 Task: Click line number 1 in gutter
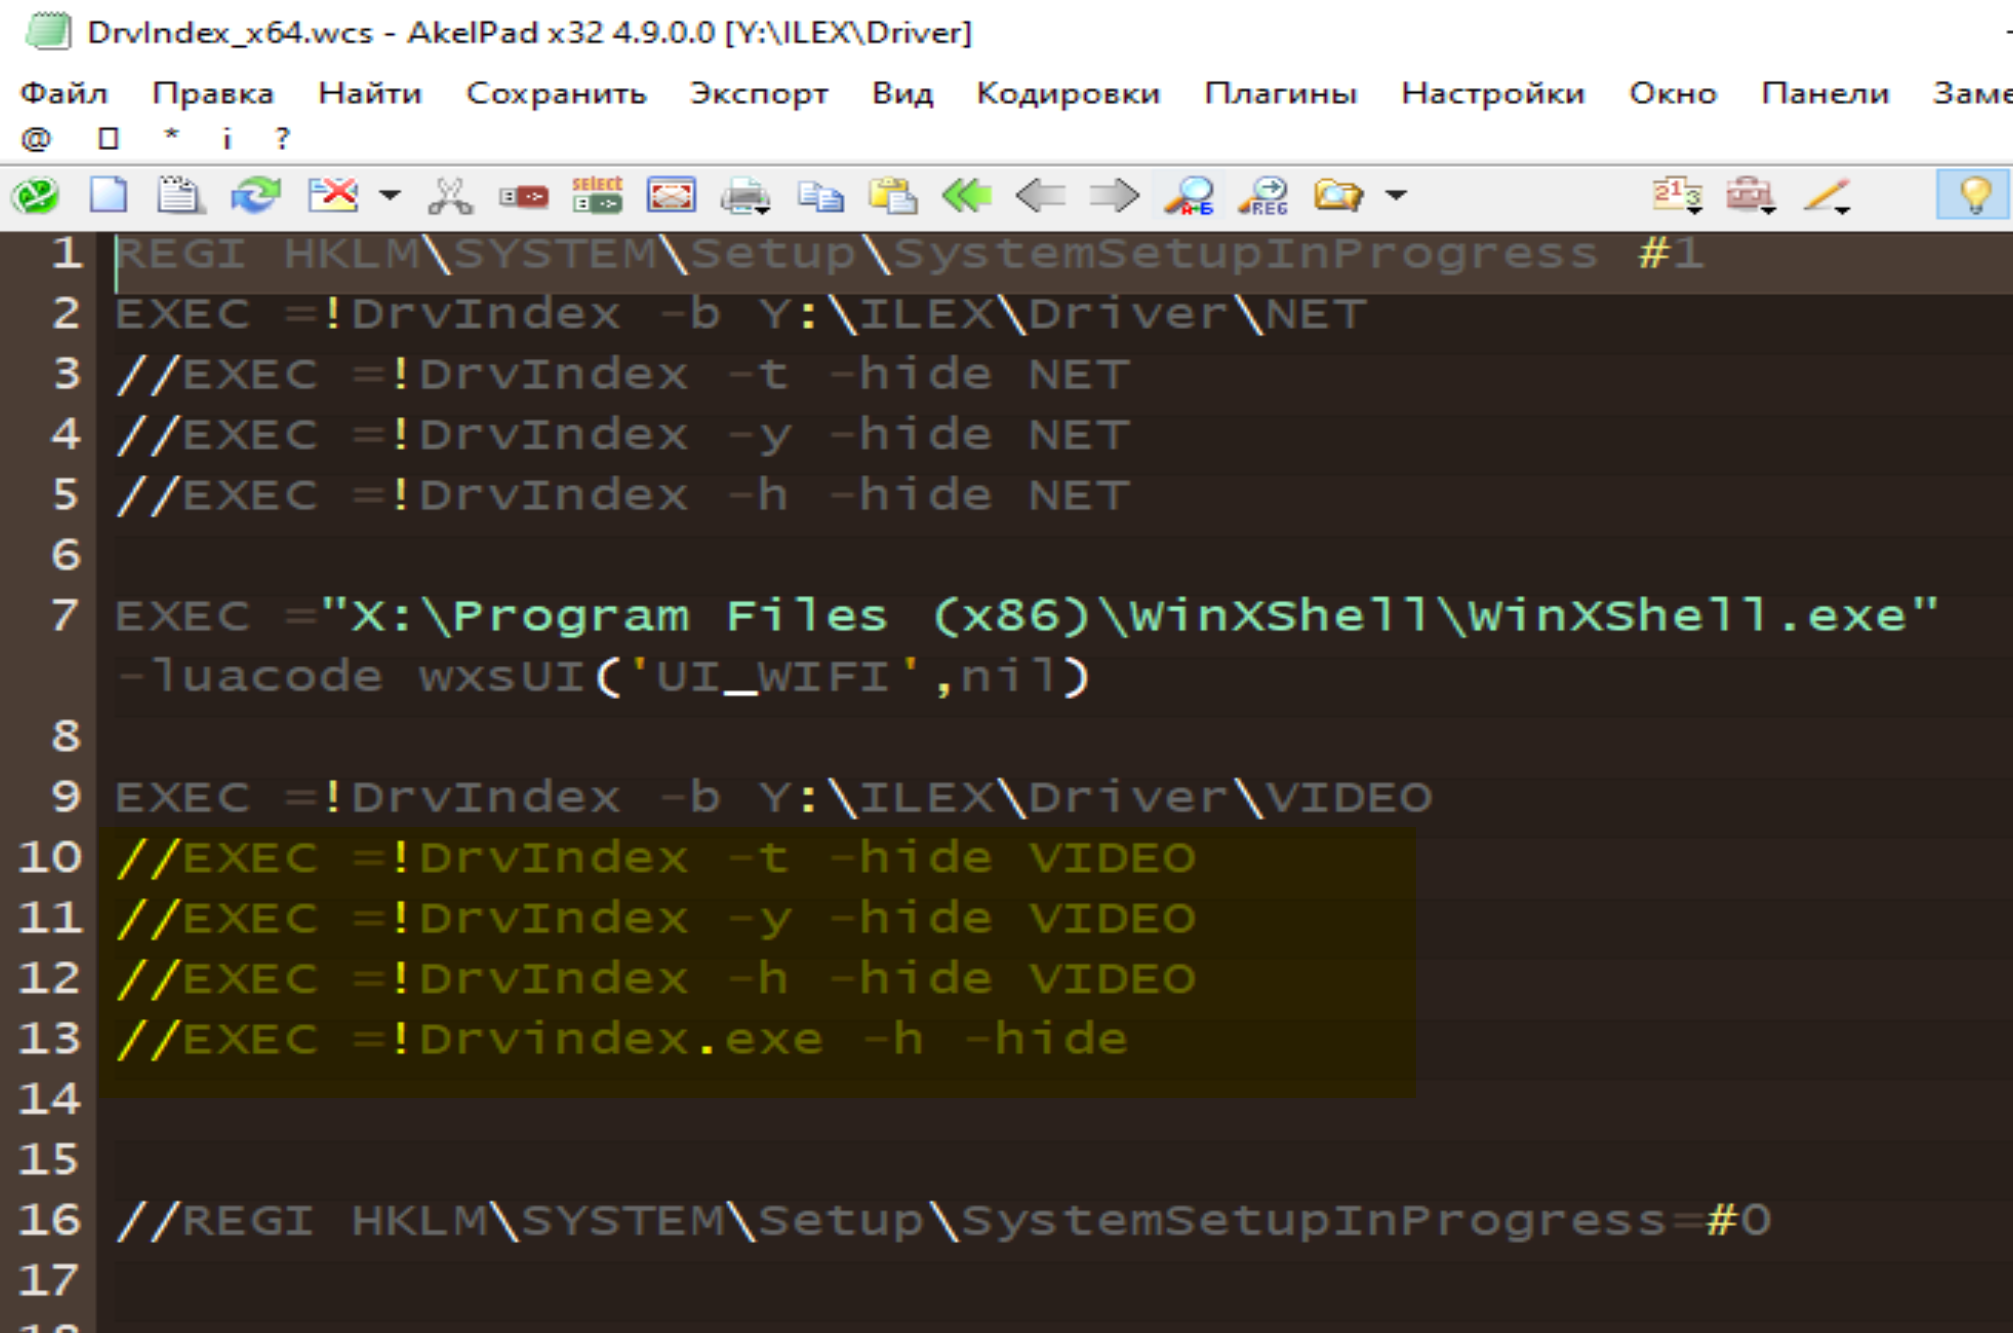coord(66,253)
